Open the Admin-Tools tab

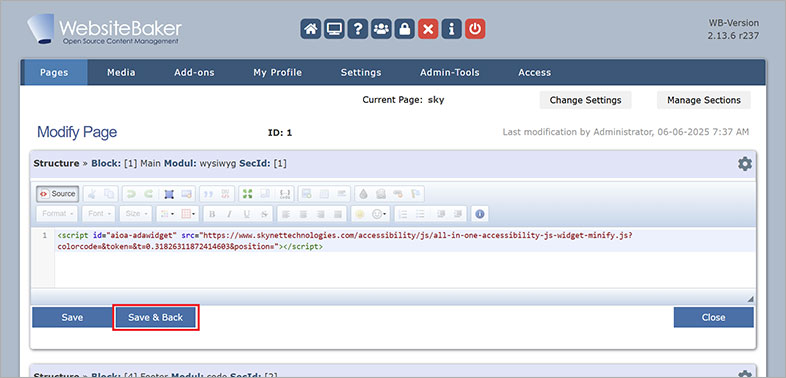click(x=450, y=72)
